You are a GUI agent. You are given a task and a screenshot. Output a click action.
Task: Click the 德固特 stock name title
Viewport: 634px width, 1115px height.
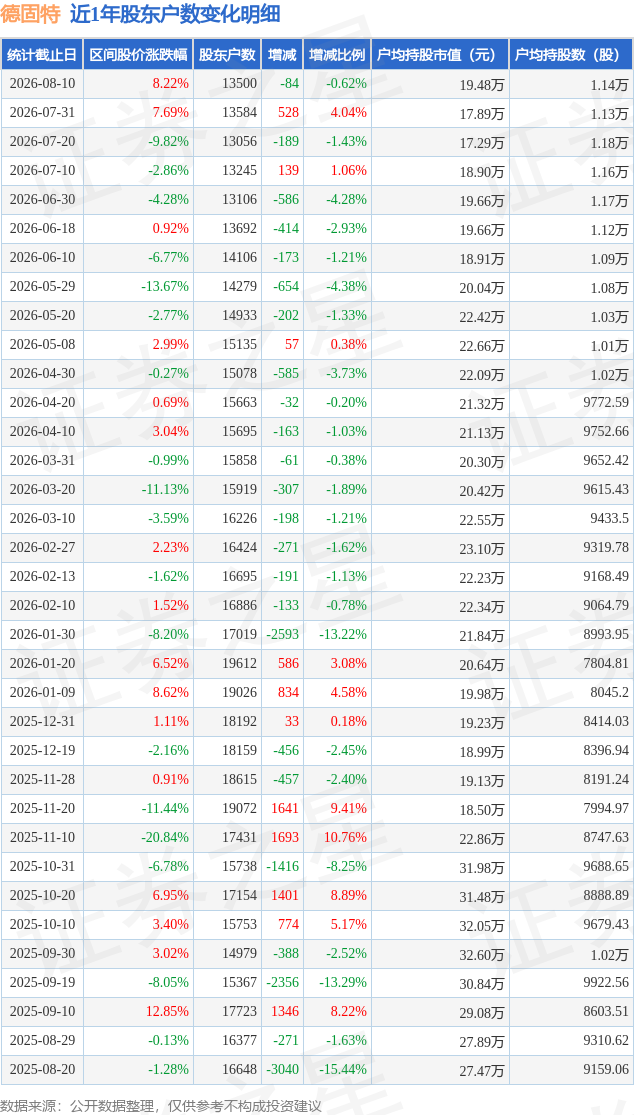tap(31, 14)
